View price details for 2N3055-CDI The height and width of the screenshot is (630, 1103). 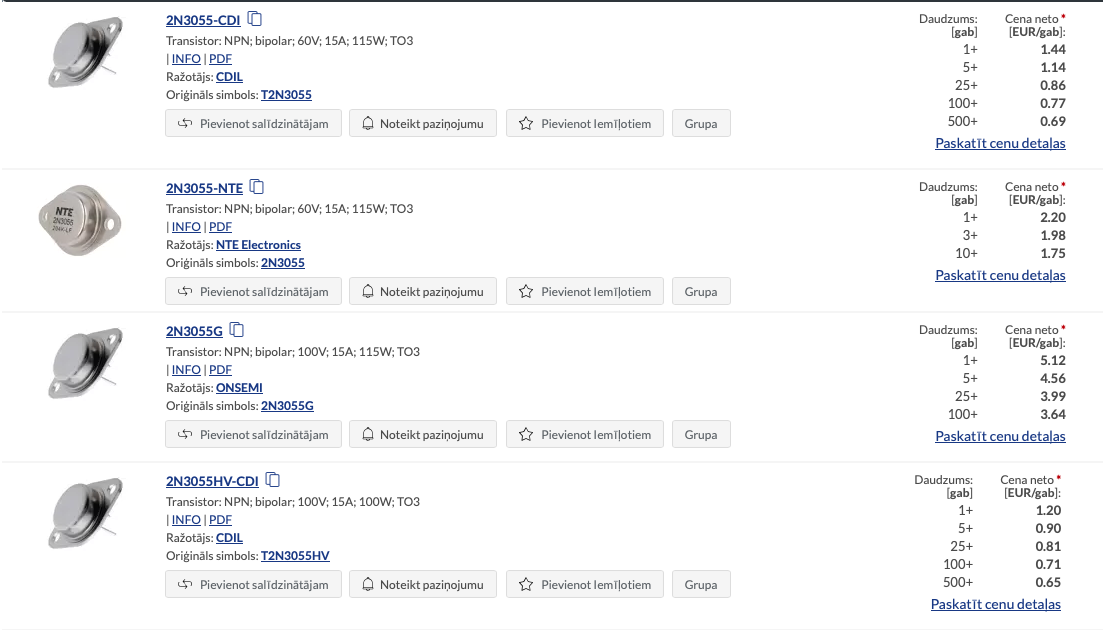click(1000, 143)
